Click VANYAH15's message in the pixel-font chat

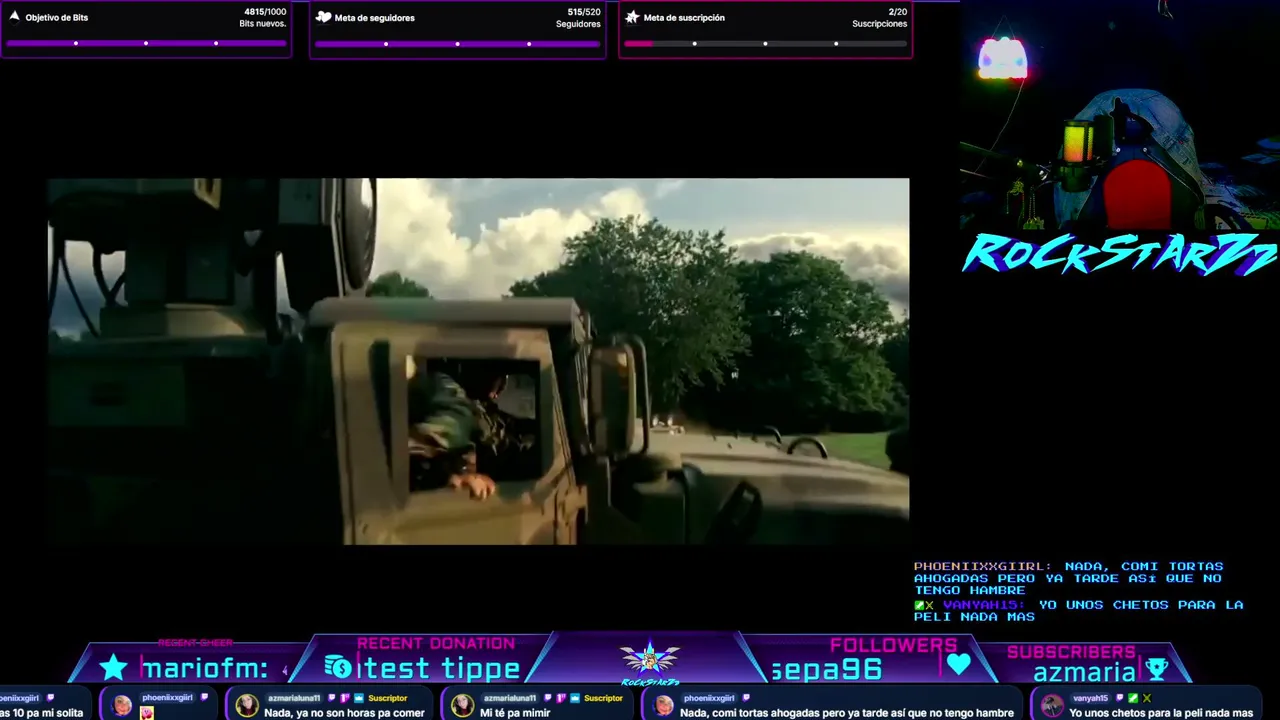tap(1078, 610)
